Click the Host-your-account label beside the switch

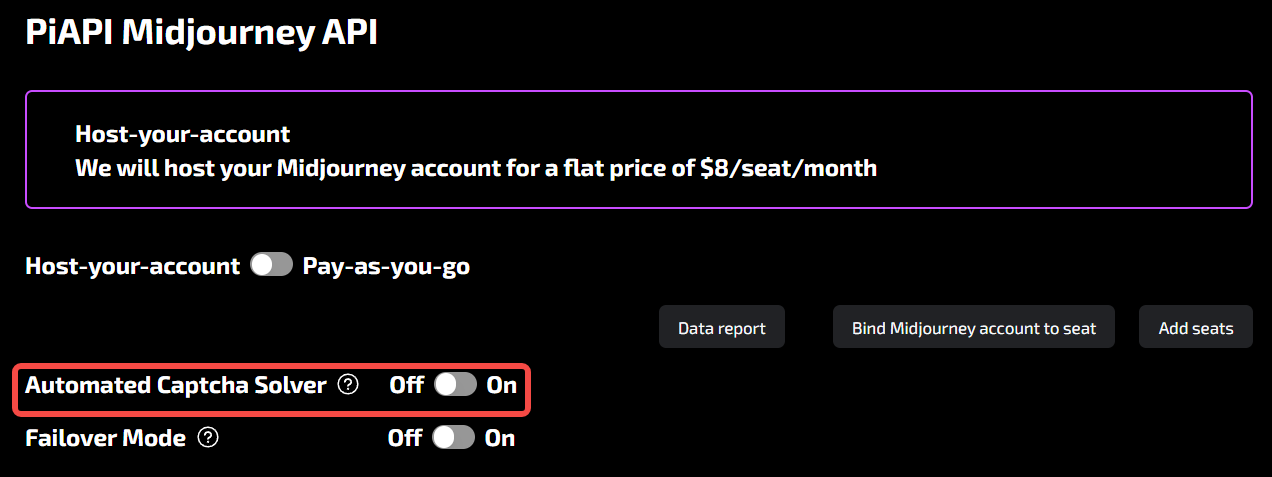tap(132, 266)
